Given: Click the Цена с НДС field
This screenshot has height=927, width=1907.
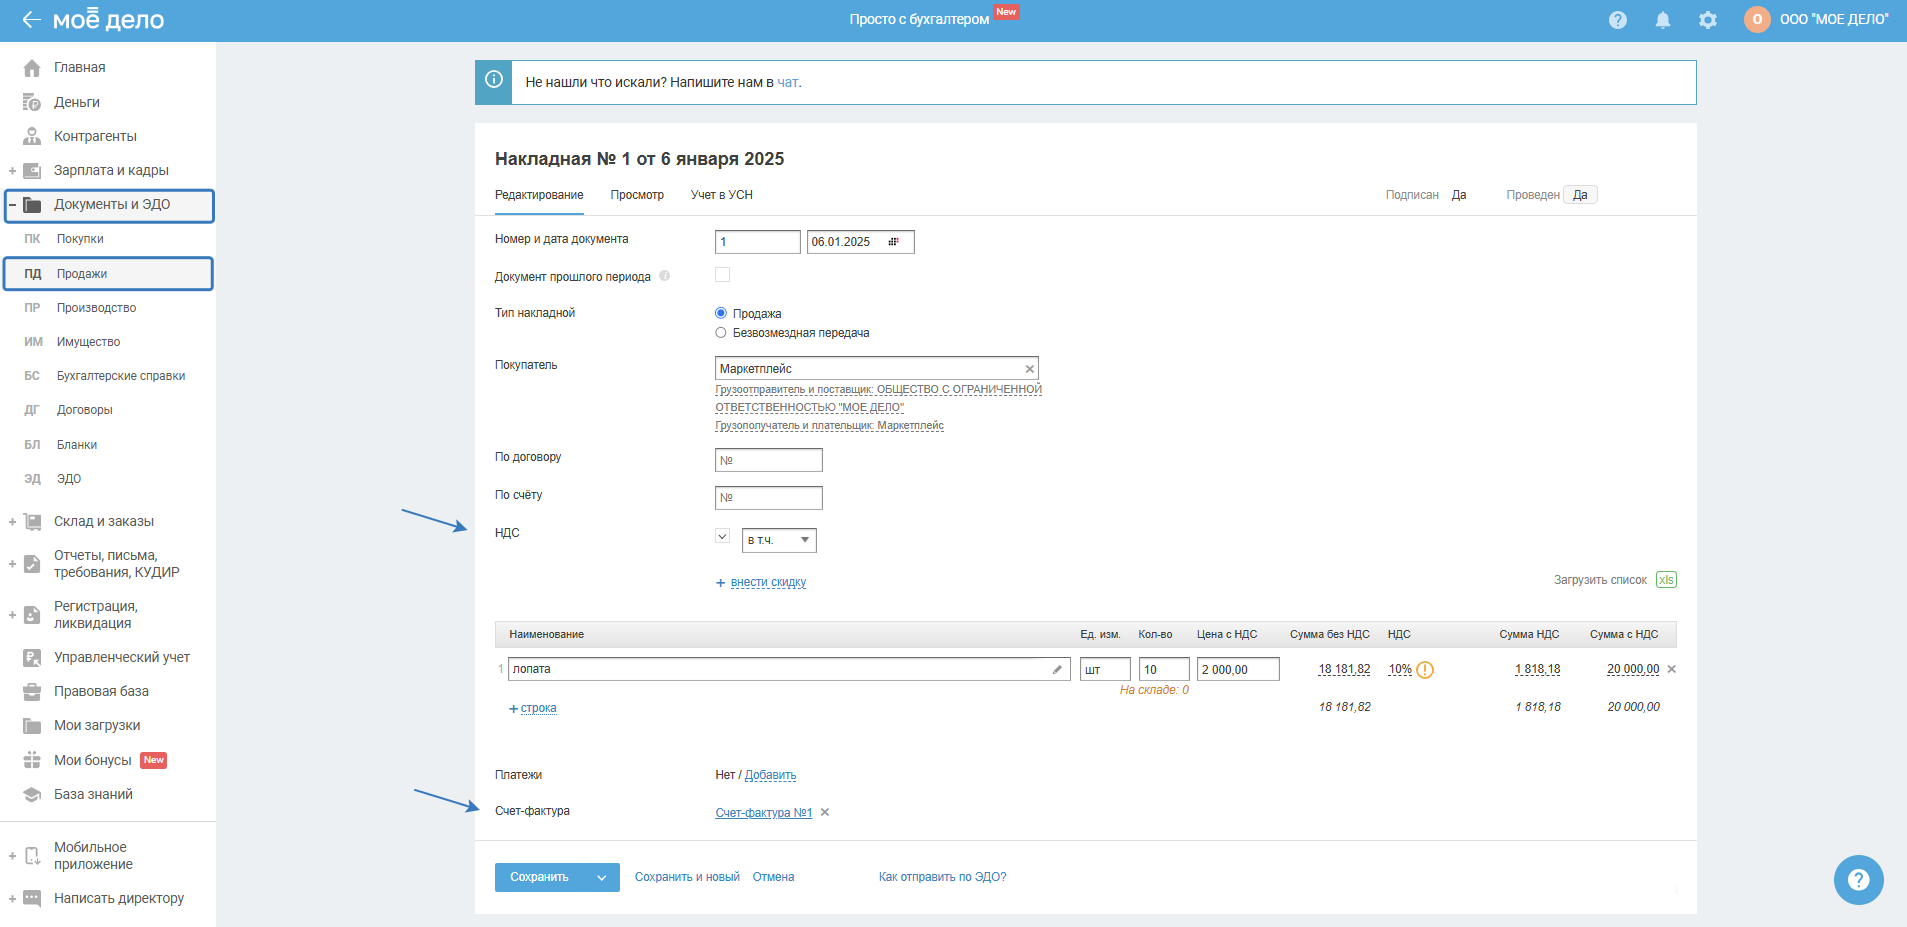Looking at the screenshot, I should tap(1238, 669).
